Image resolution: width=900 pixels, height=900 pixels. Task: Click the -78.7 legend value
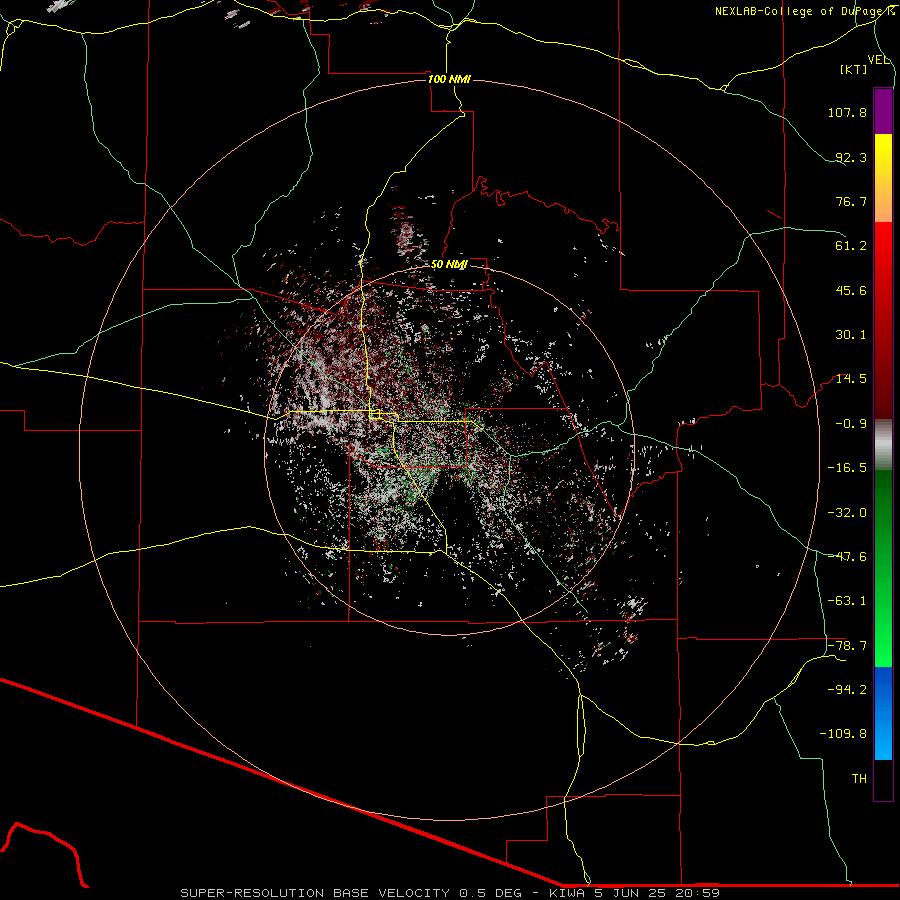point(847,646)
